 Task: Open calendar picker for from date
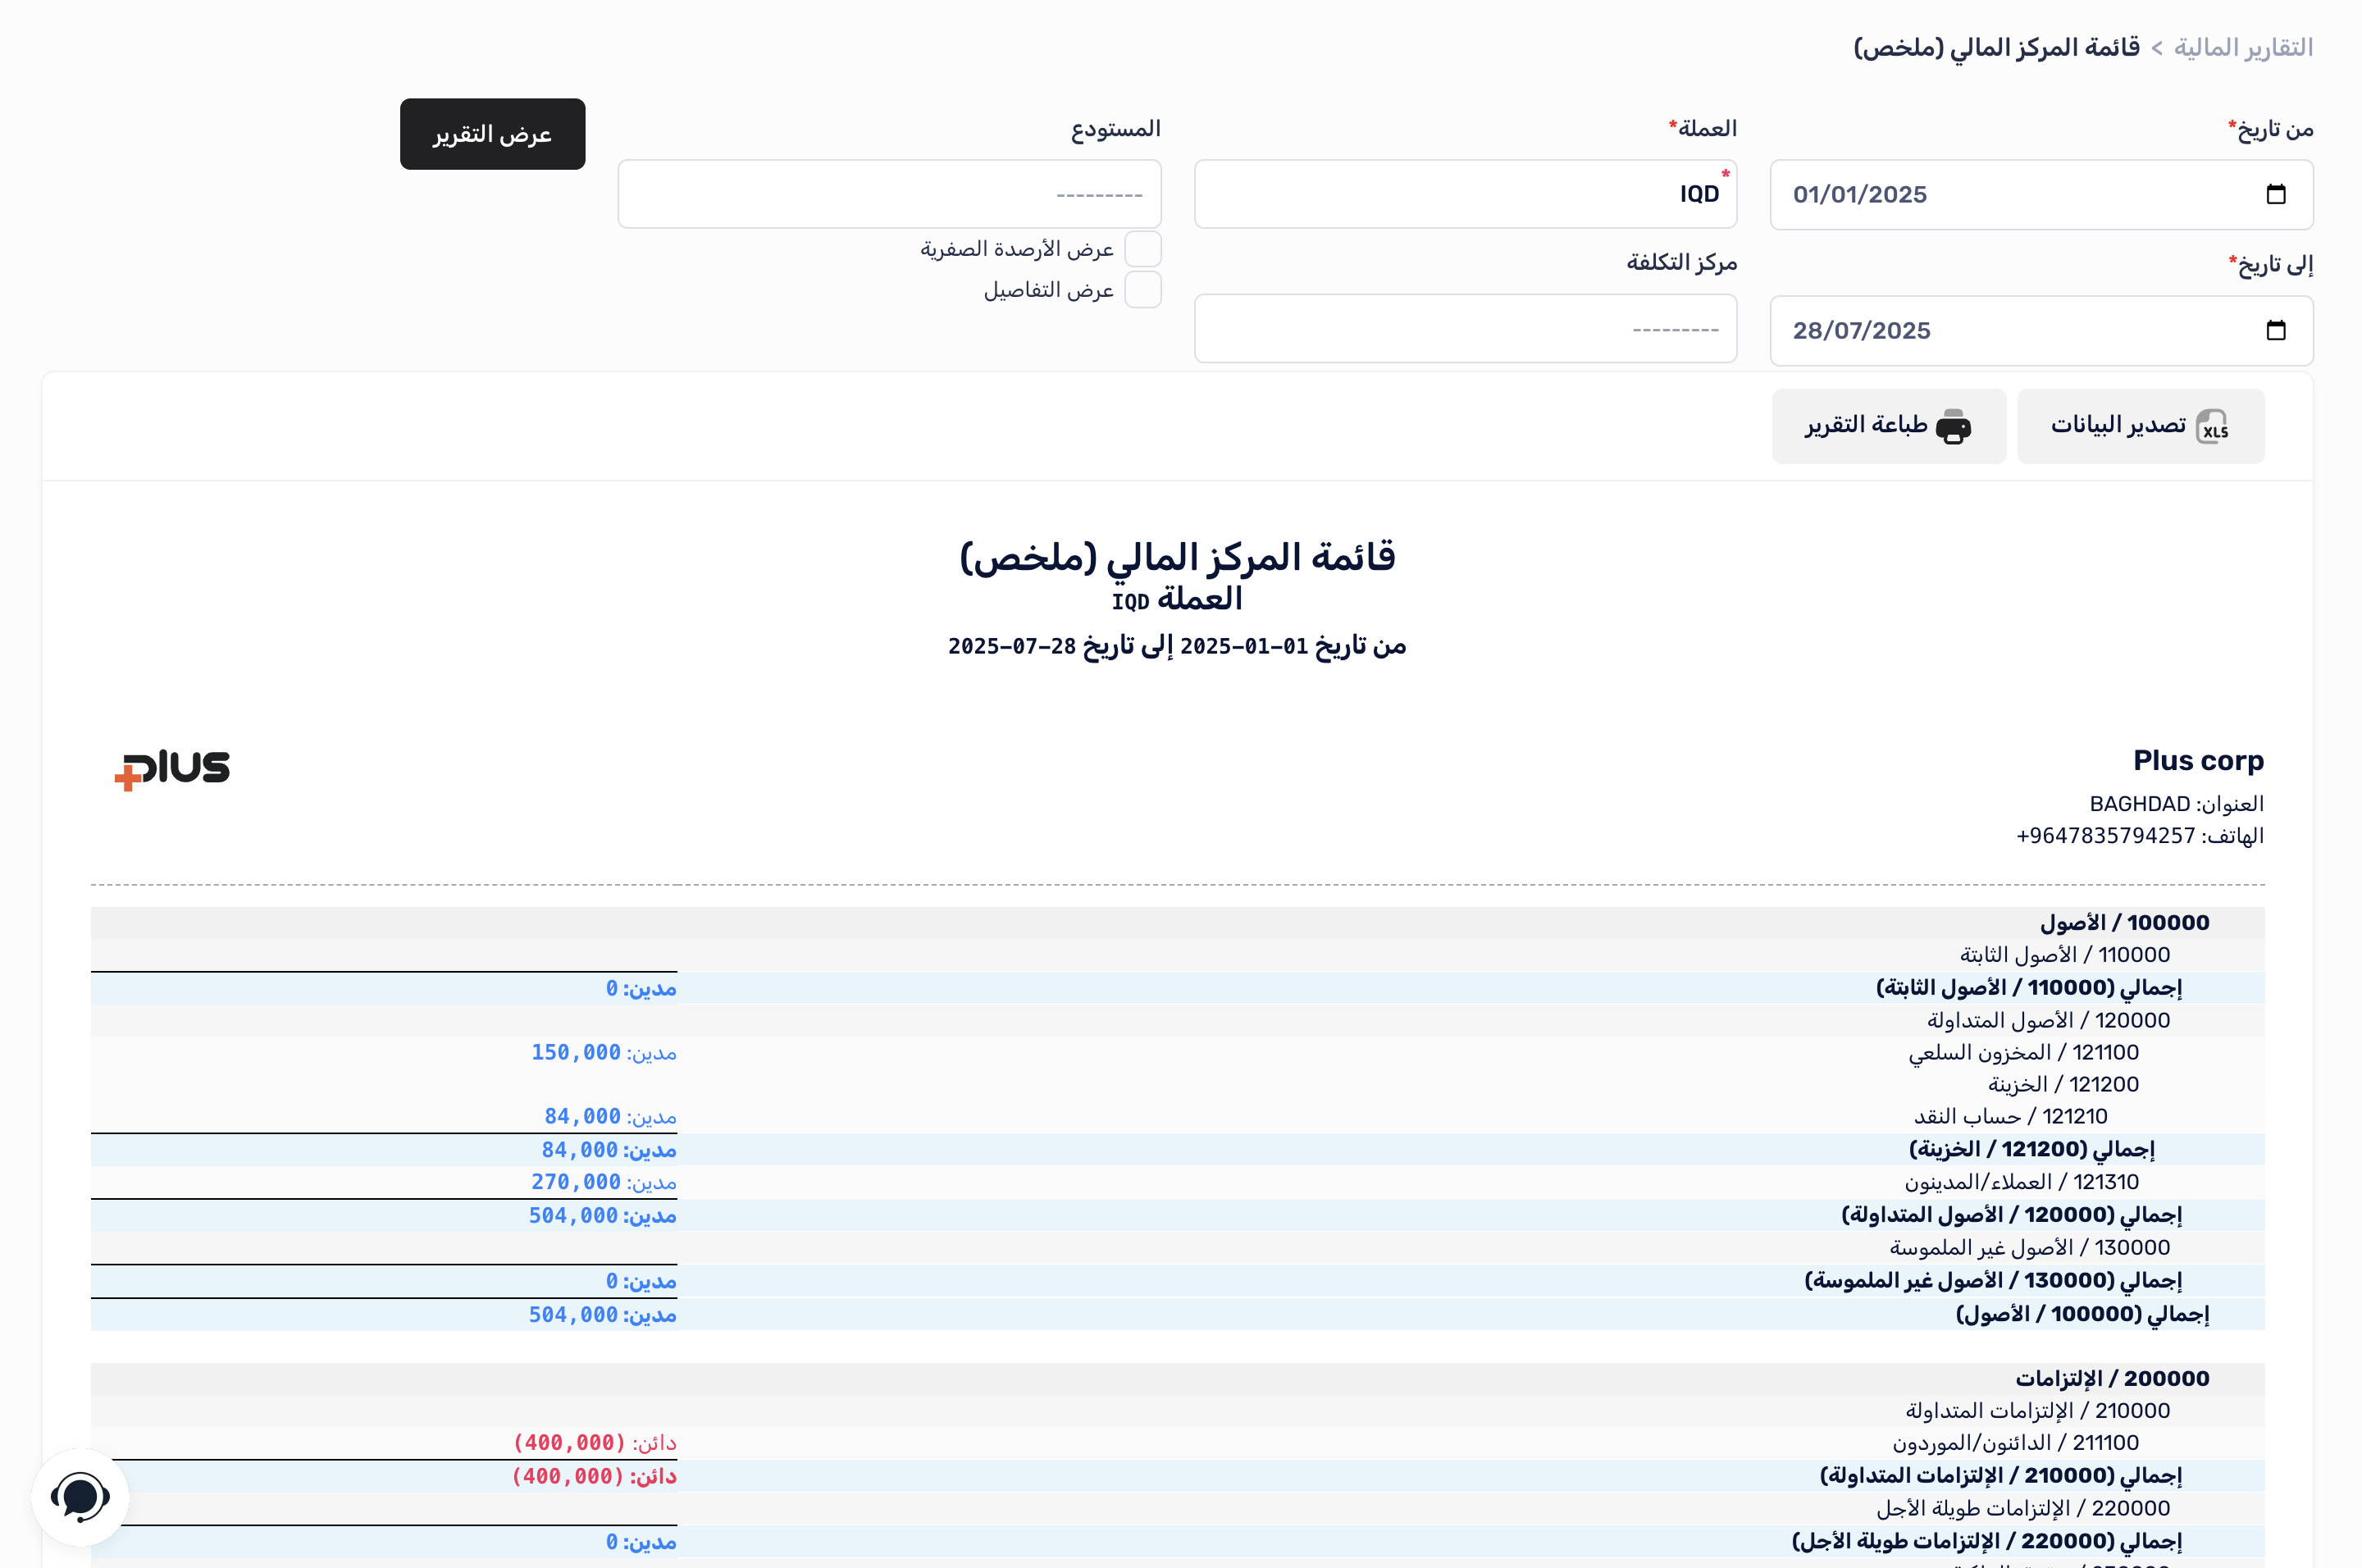point(2275,194)
